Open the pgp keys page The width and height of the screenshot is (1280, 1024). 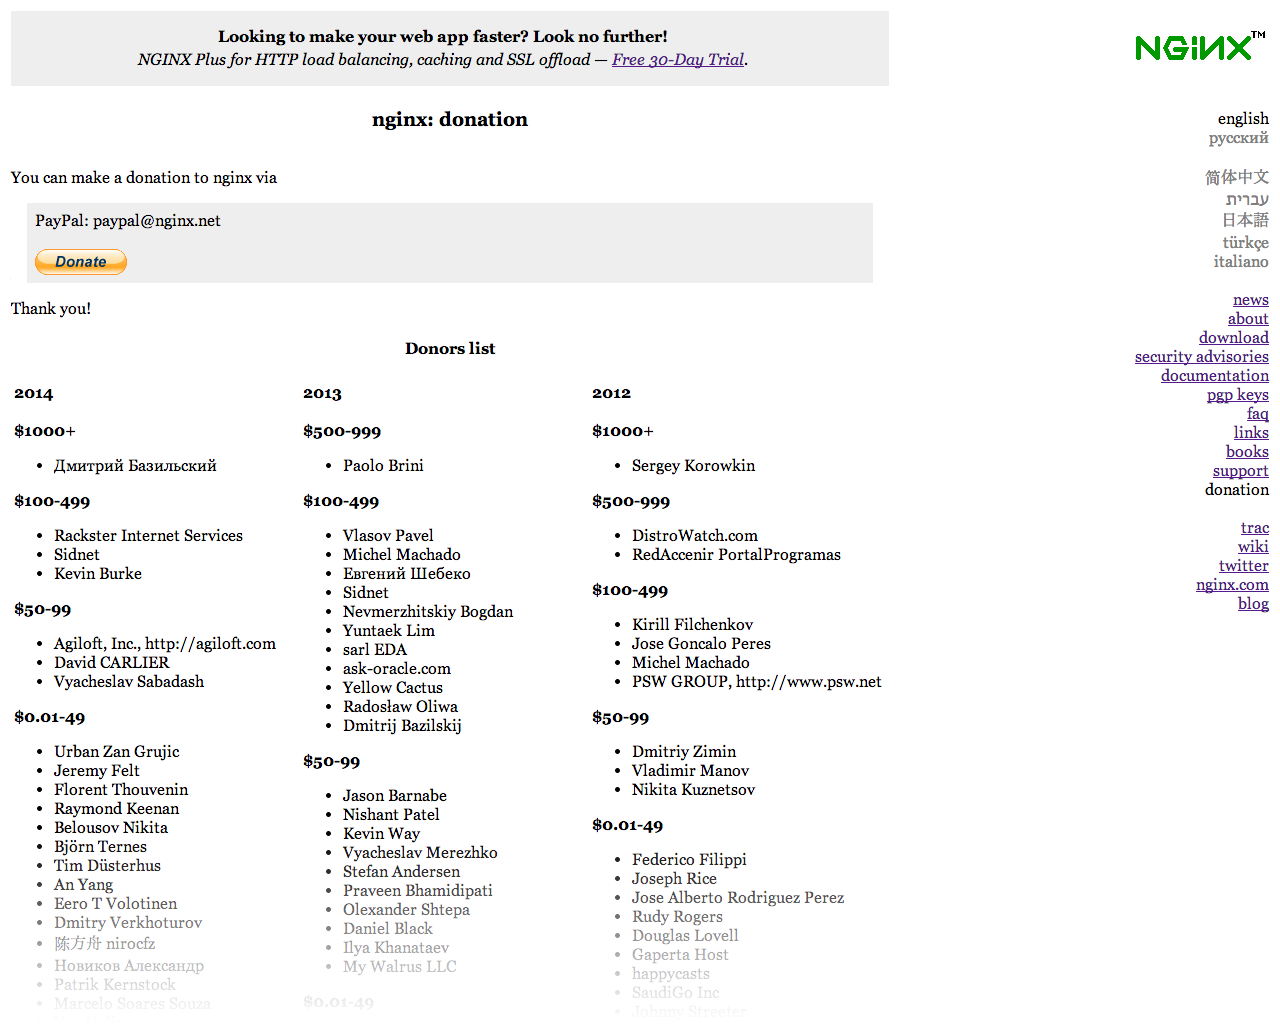point(1238,395)
